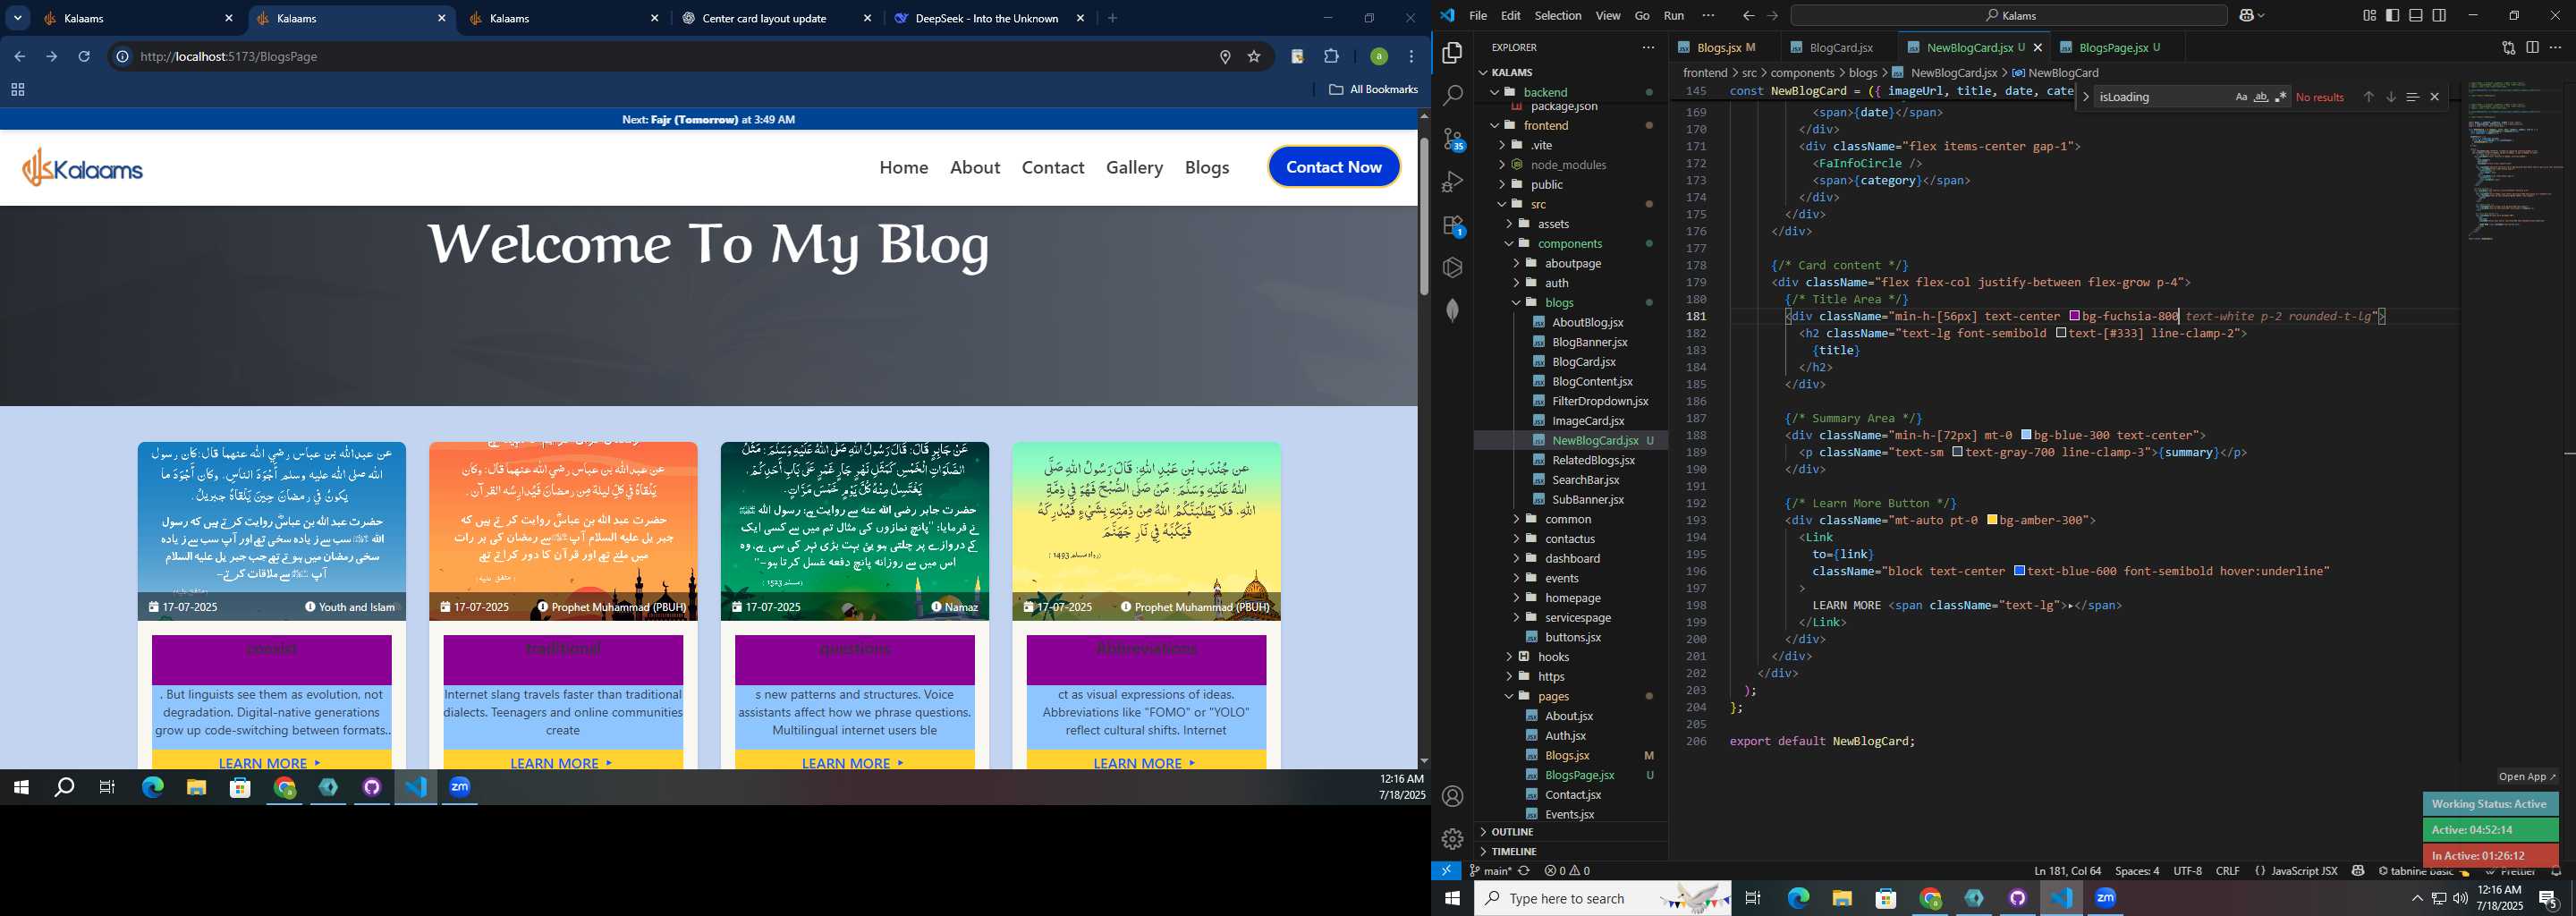
Task: Open the RelatedBlogs.jsx file in Explorer
Action: click(1592, 460)
